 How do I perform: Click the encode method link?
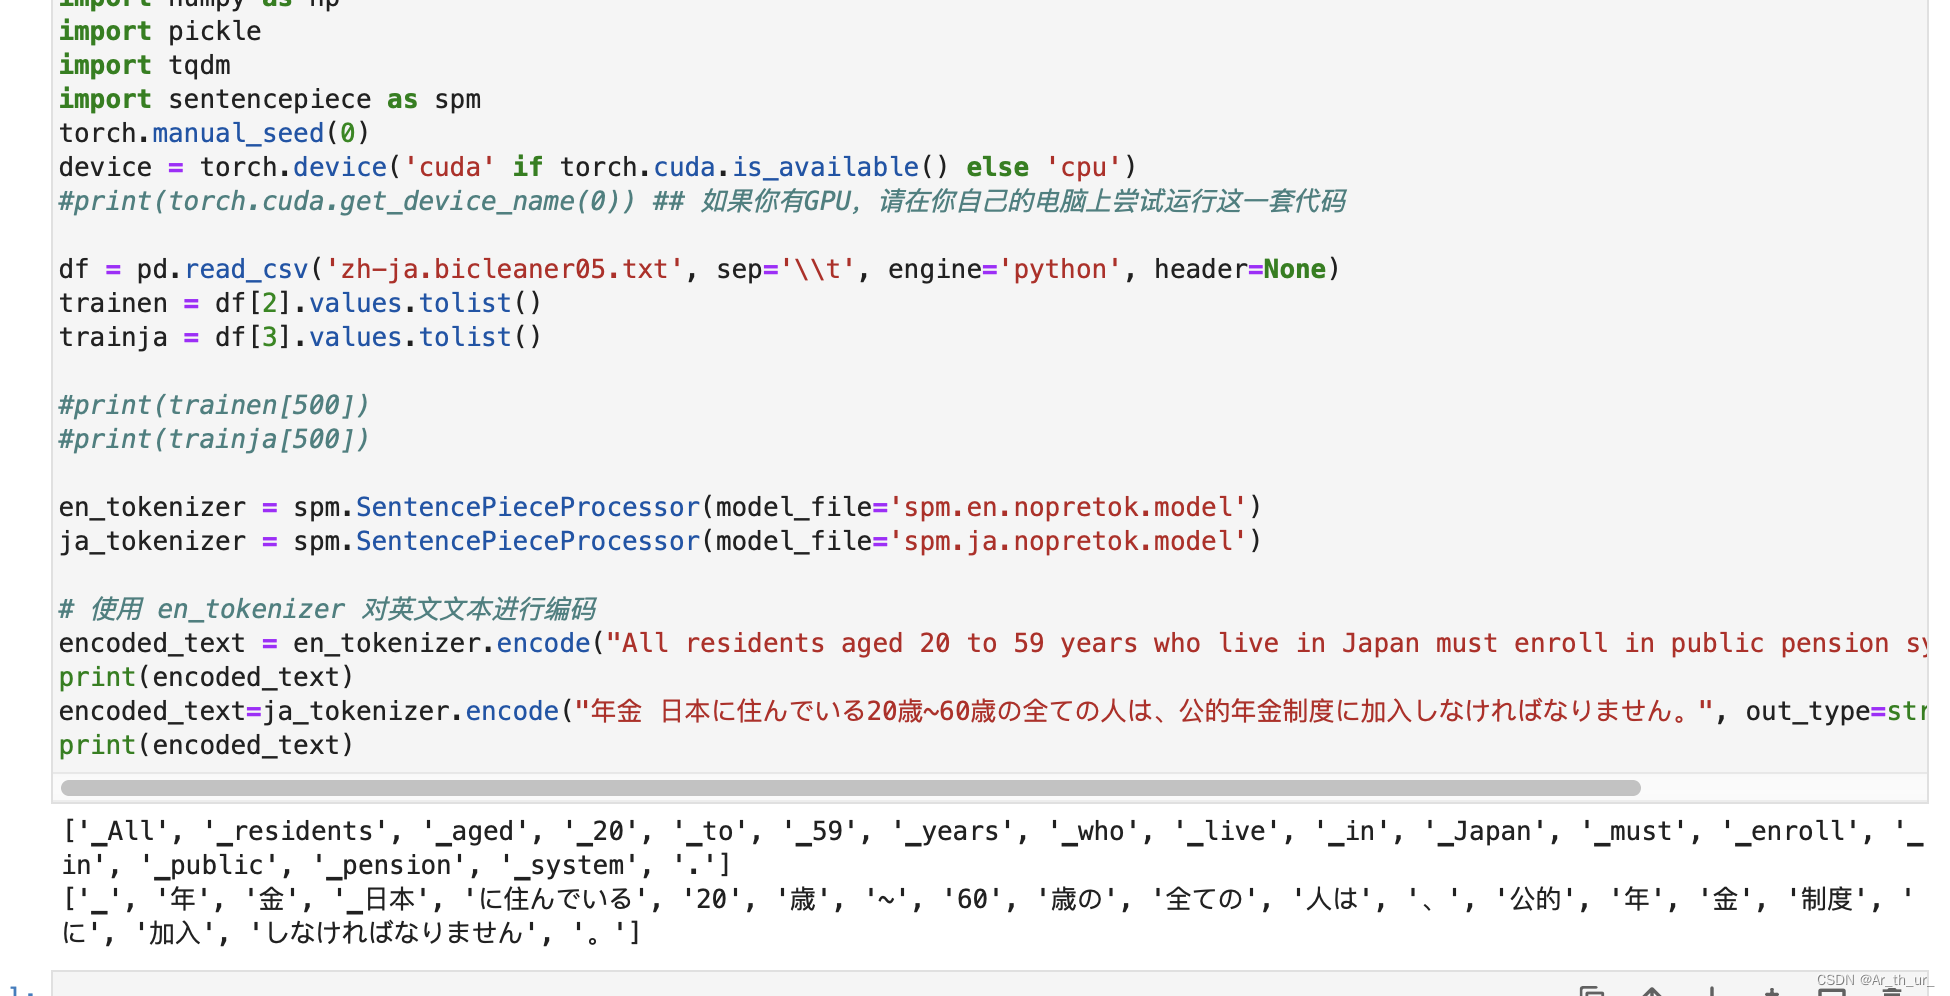(543, 643)
